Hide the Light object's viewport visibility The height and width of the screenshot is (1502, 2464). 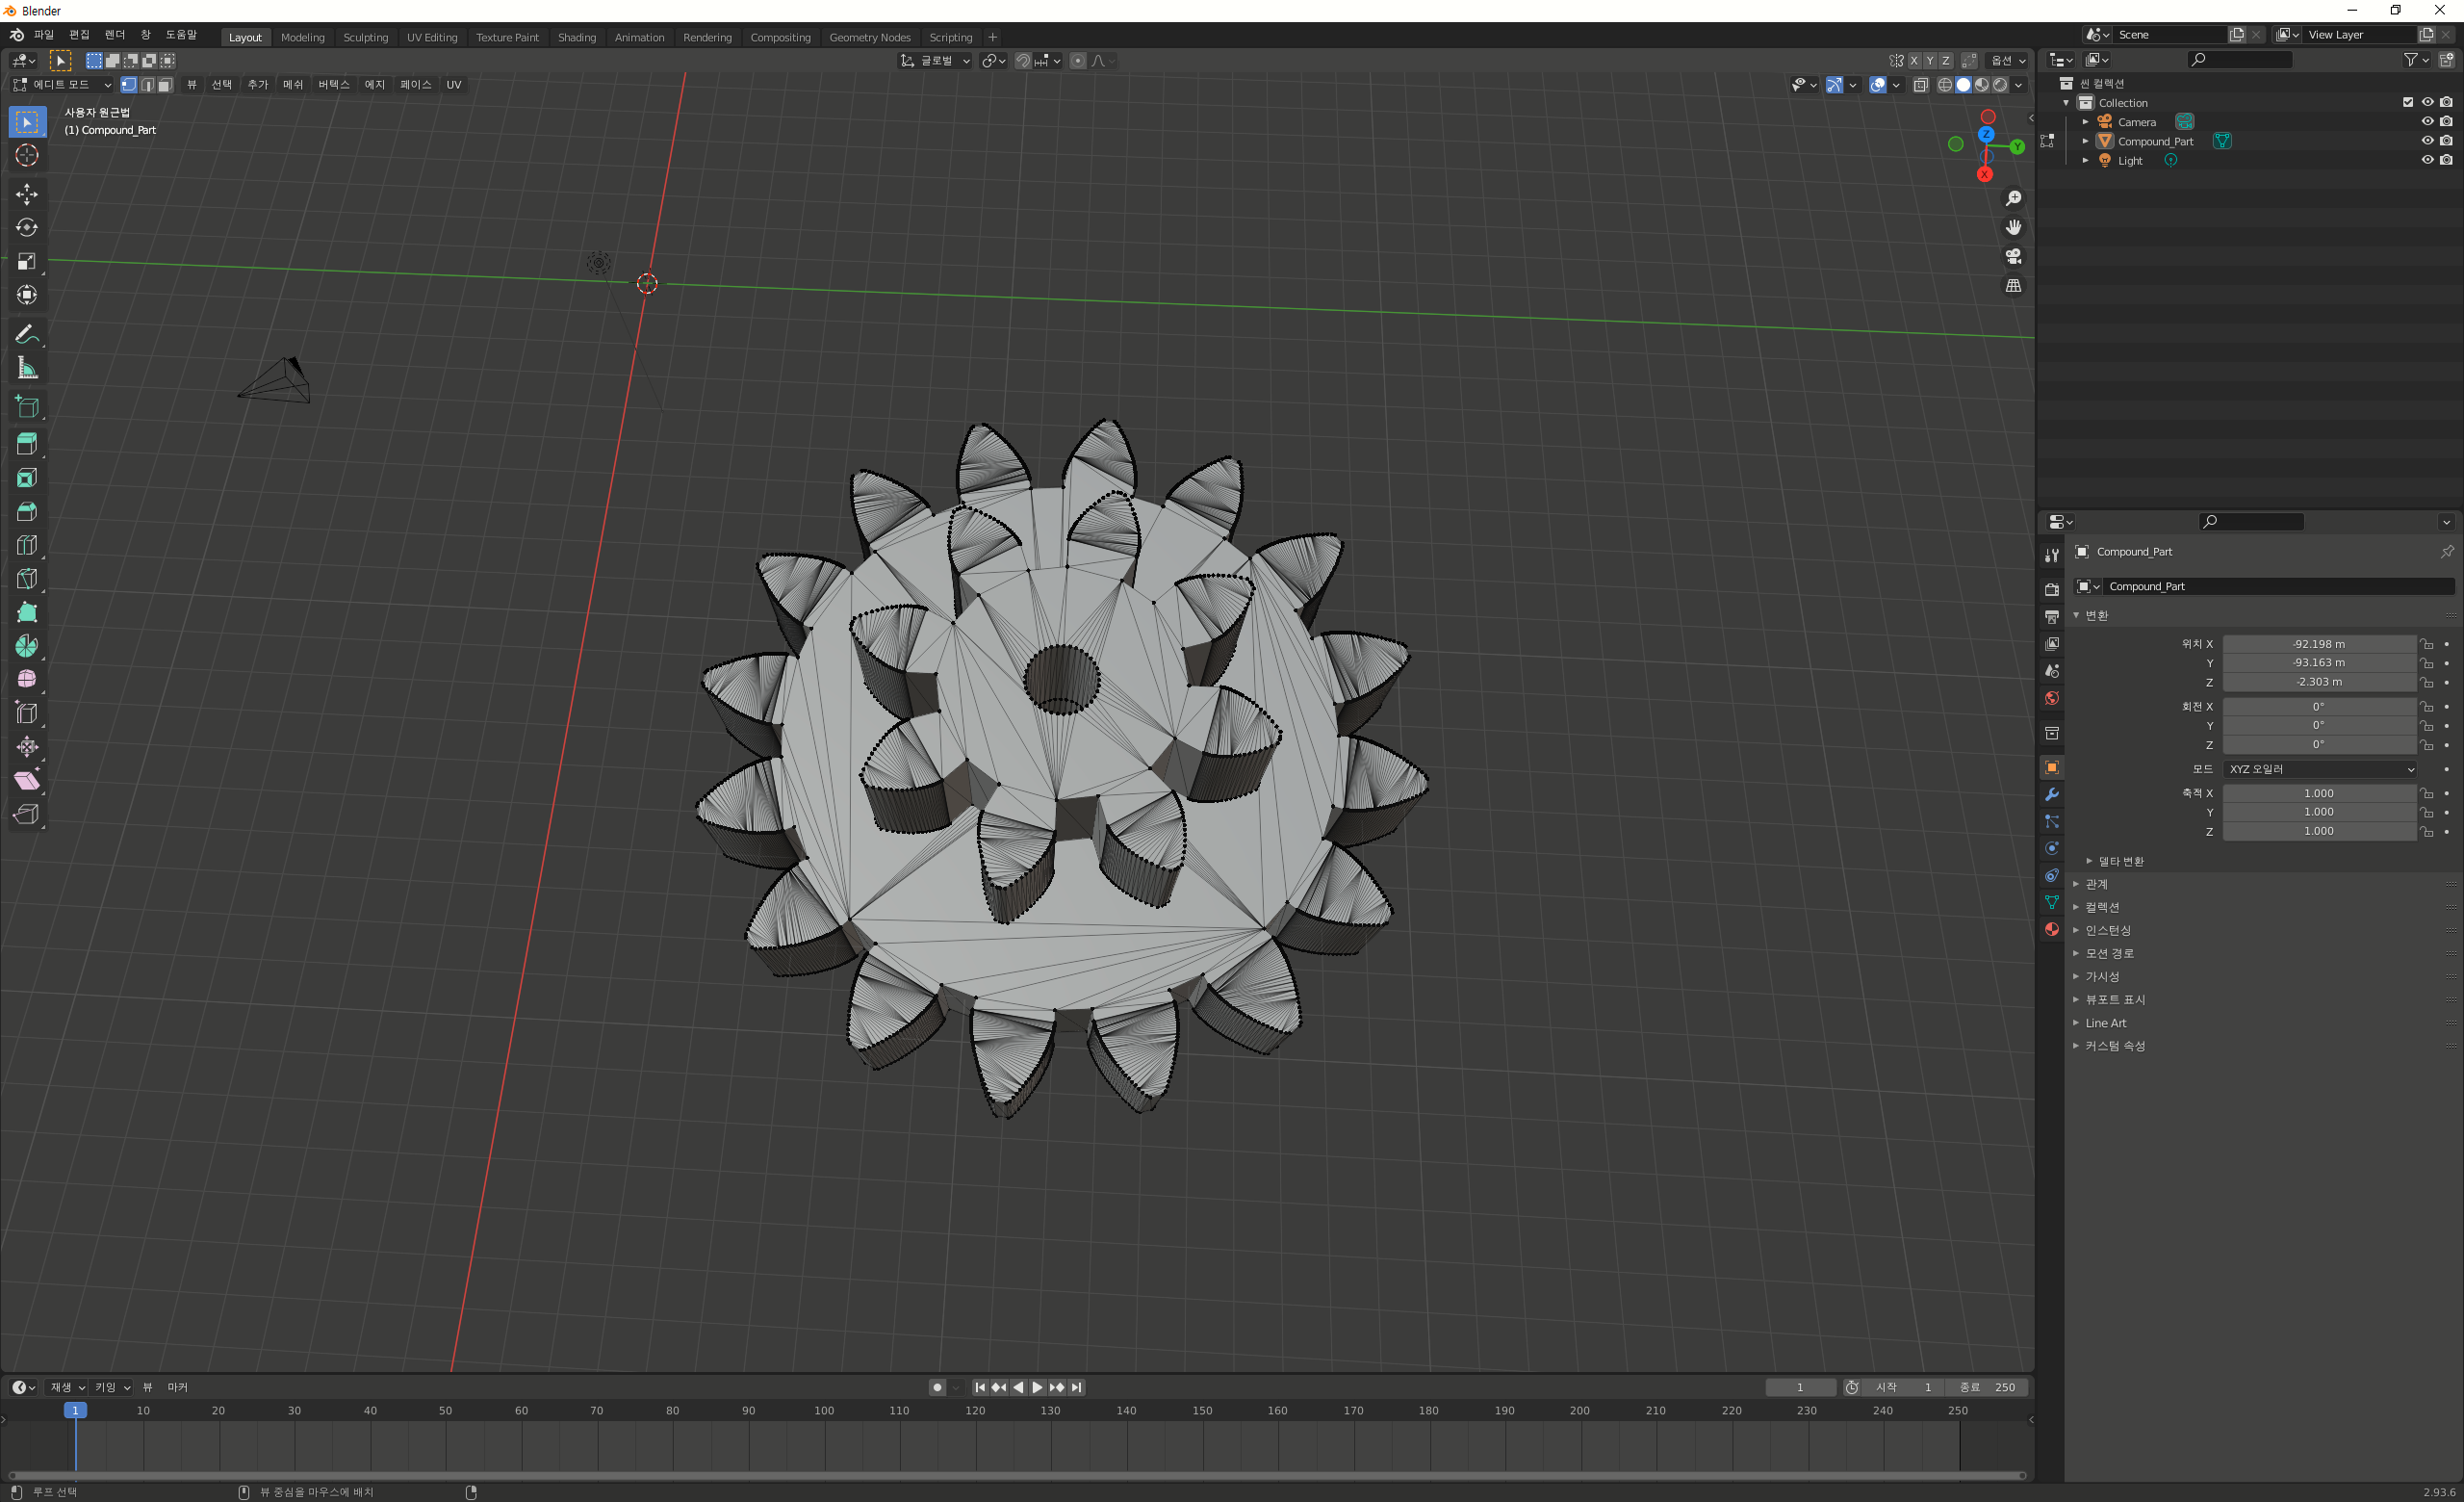[x=2426, y=160]
